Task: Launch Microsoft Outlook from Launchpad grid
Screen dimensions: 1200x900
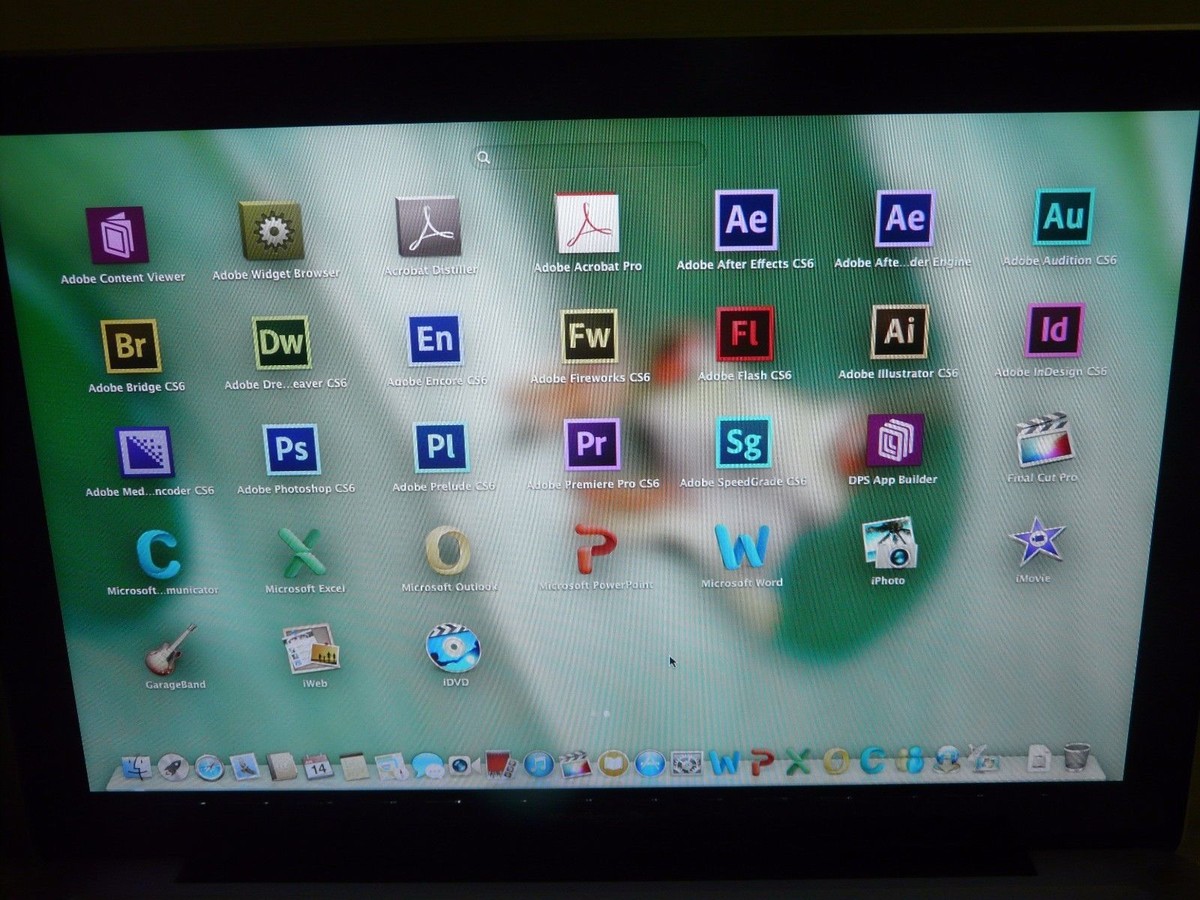Action: 448,550
